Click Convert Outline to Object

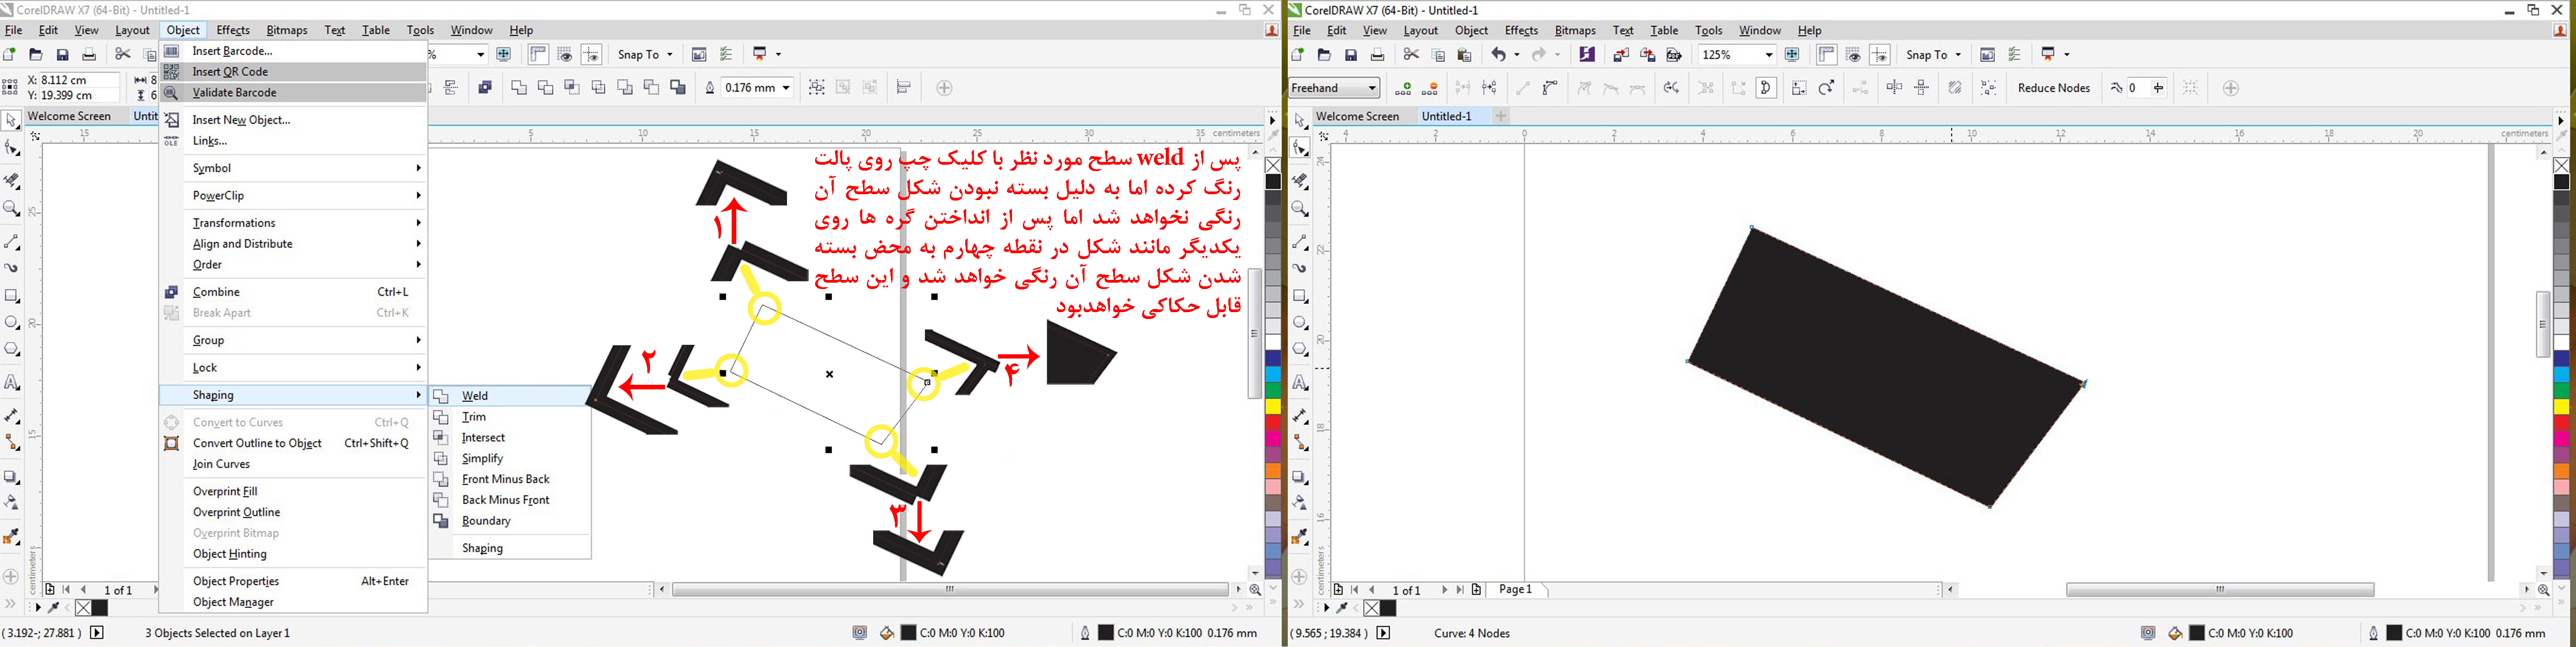coord(293,443)
